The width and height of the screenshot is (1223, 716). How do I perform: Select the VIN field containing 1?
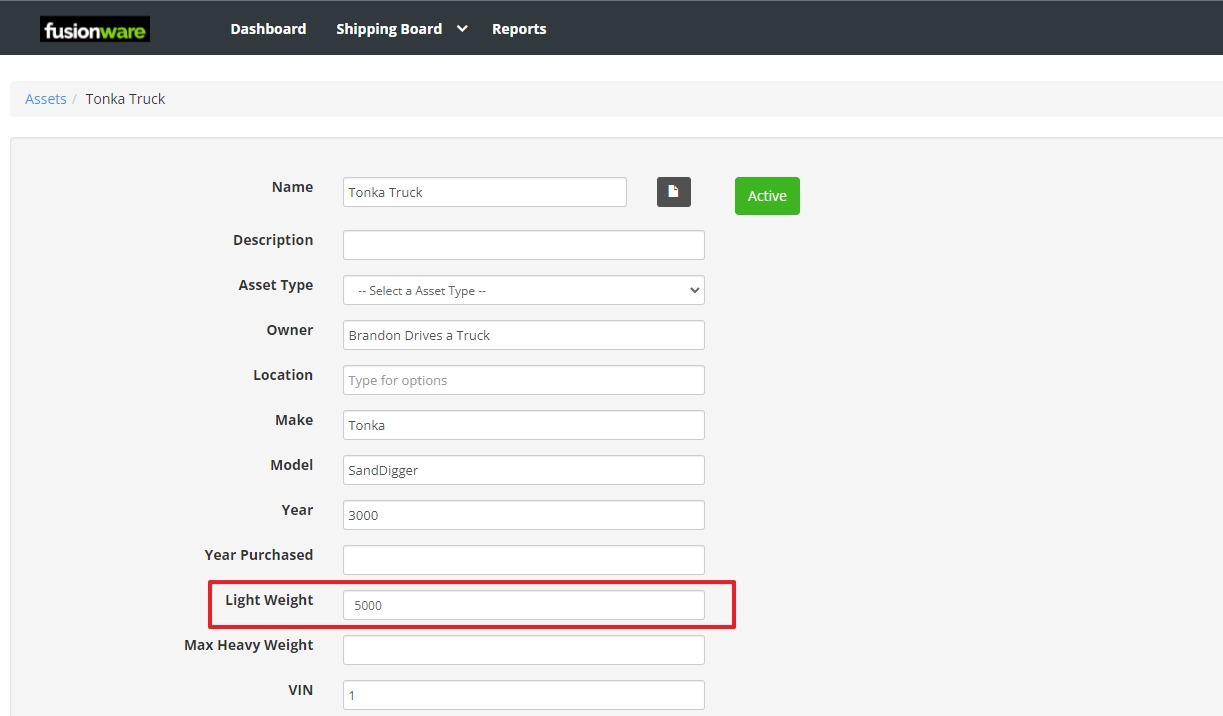[523, 694]
